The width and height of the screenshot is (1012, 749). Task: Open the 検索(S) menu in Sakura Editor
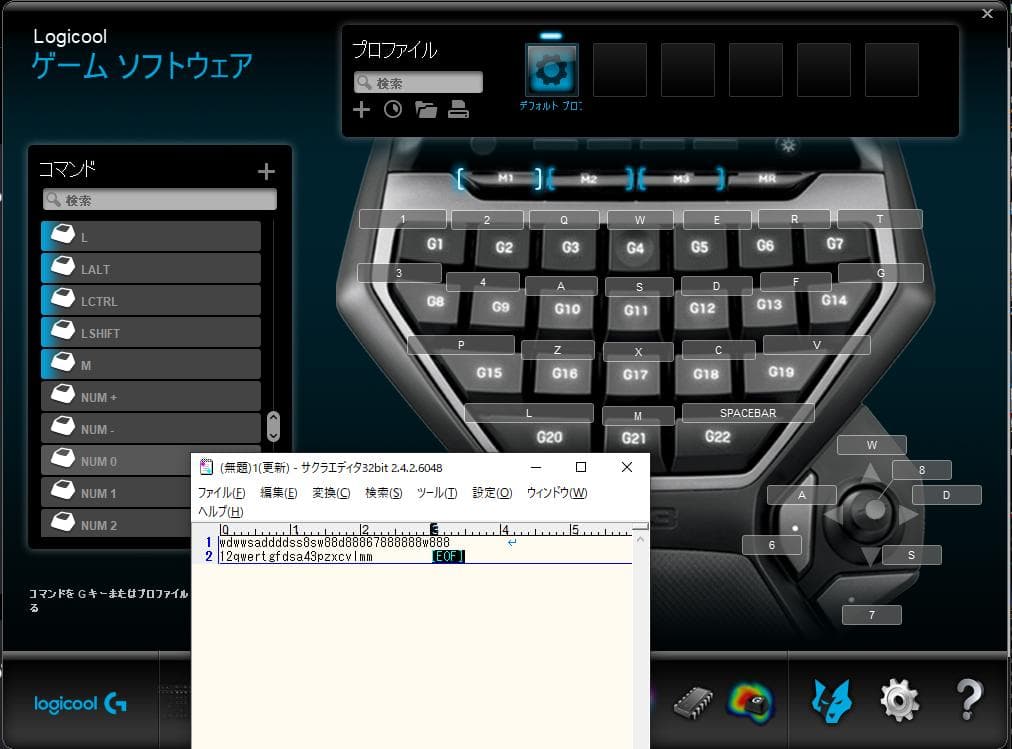tap(383, 493)
